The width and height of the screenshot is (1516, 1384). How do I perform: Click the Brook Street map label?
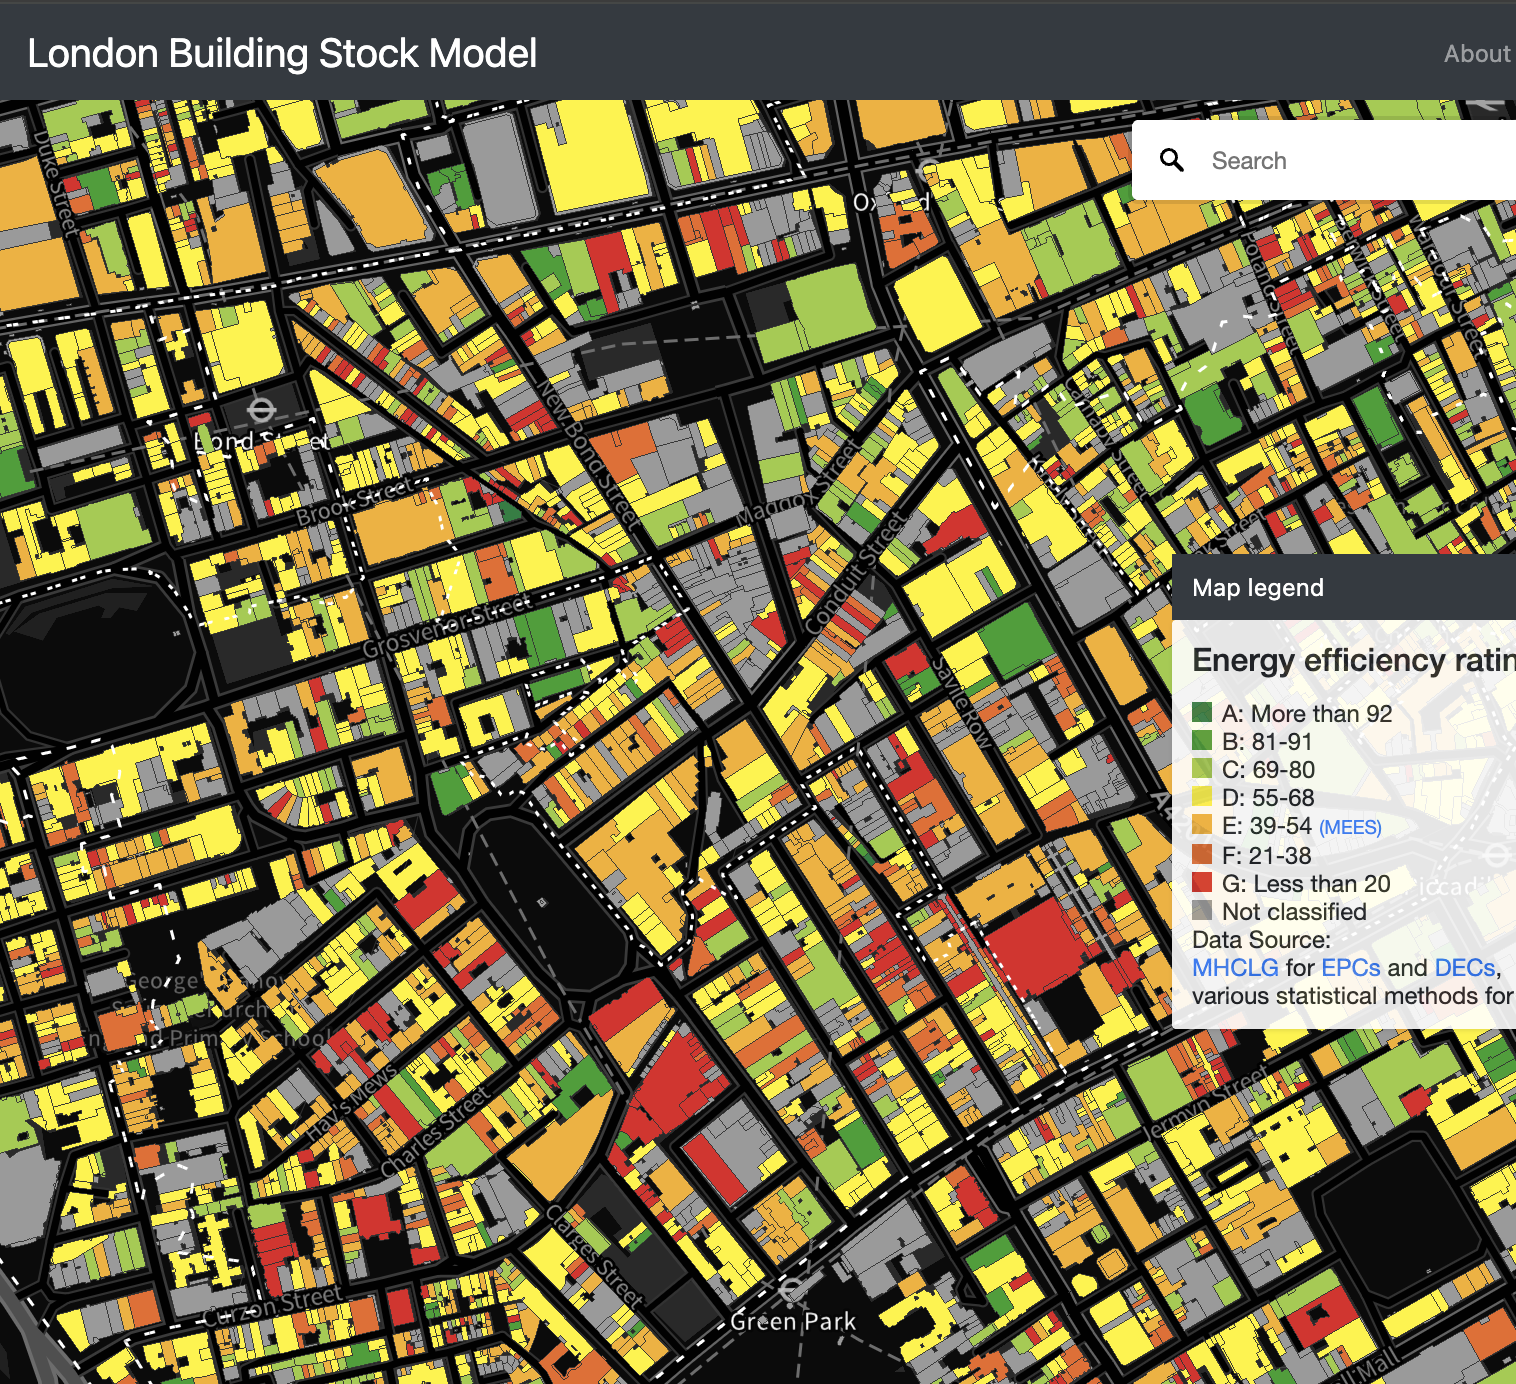click(x=354, y=501)
